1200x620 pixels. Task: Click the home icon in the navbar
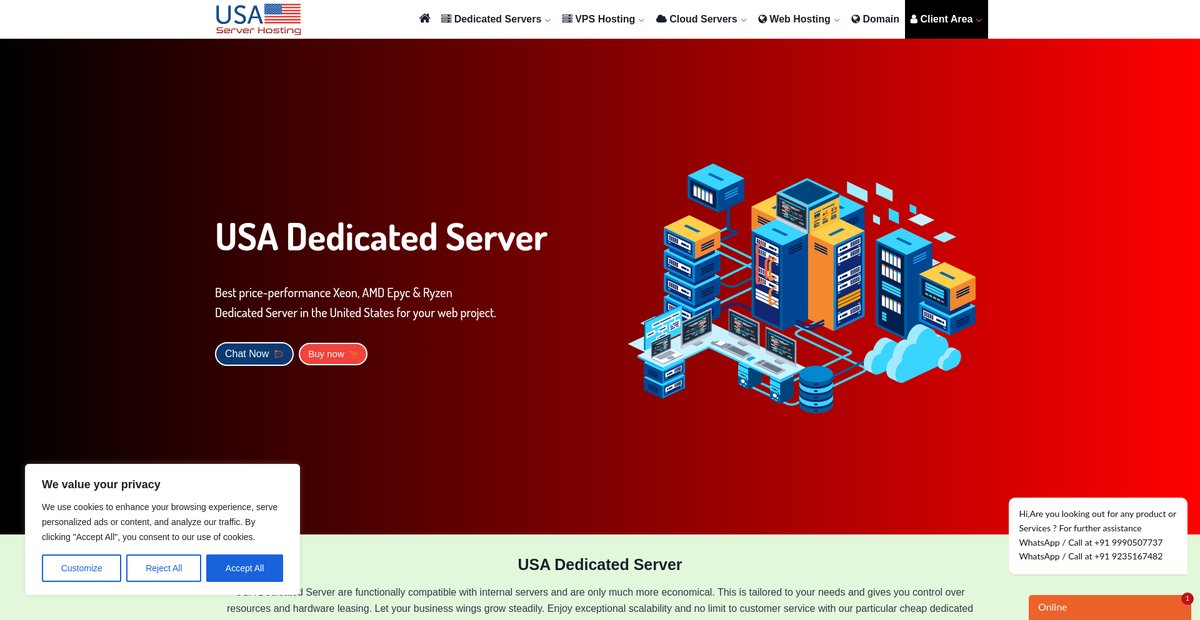click(424, 18)
